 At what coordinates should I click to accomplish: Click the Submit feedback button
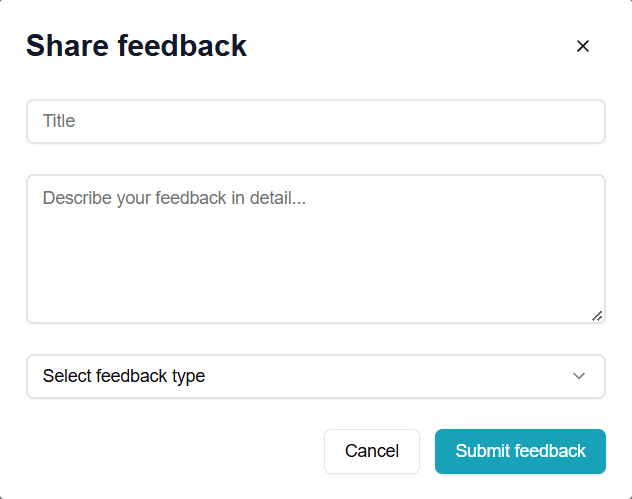click(520, 451)
